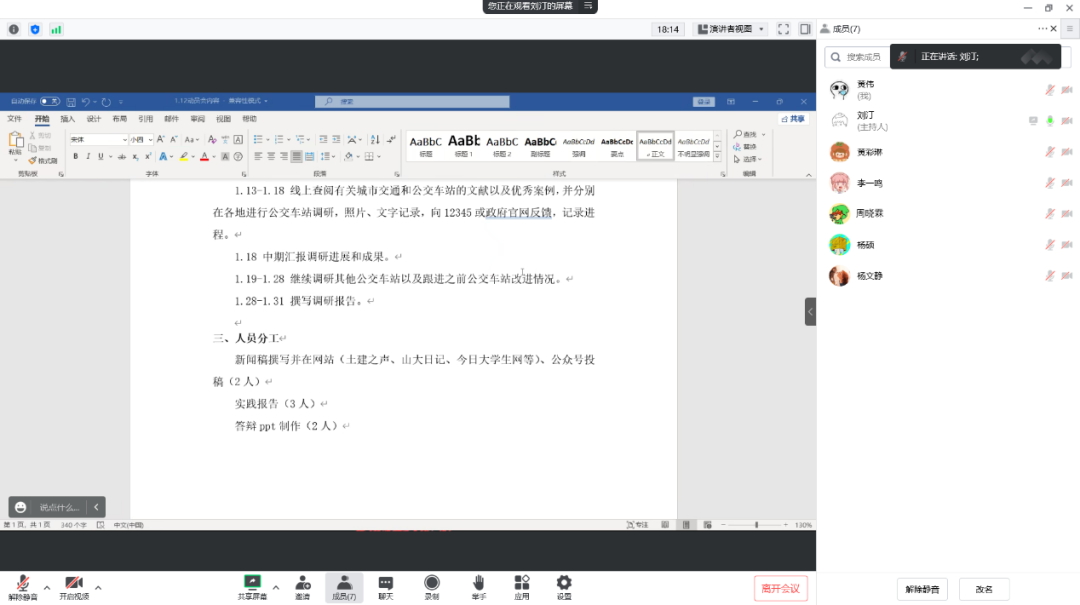Click the unmute microphone icon

[22, 583]
